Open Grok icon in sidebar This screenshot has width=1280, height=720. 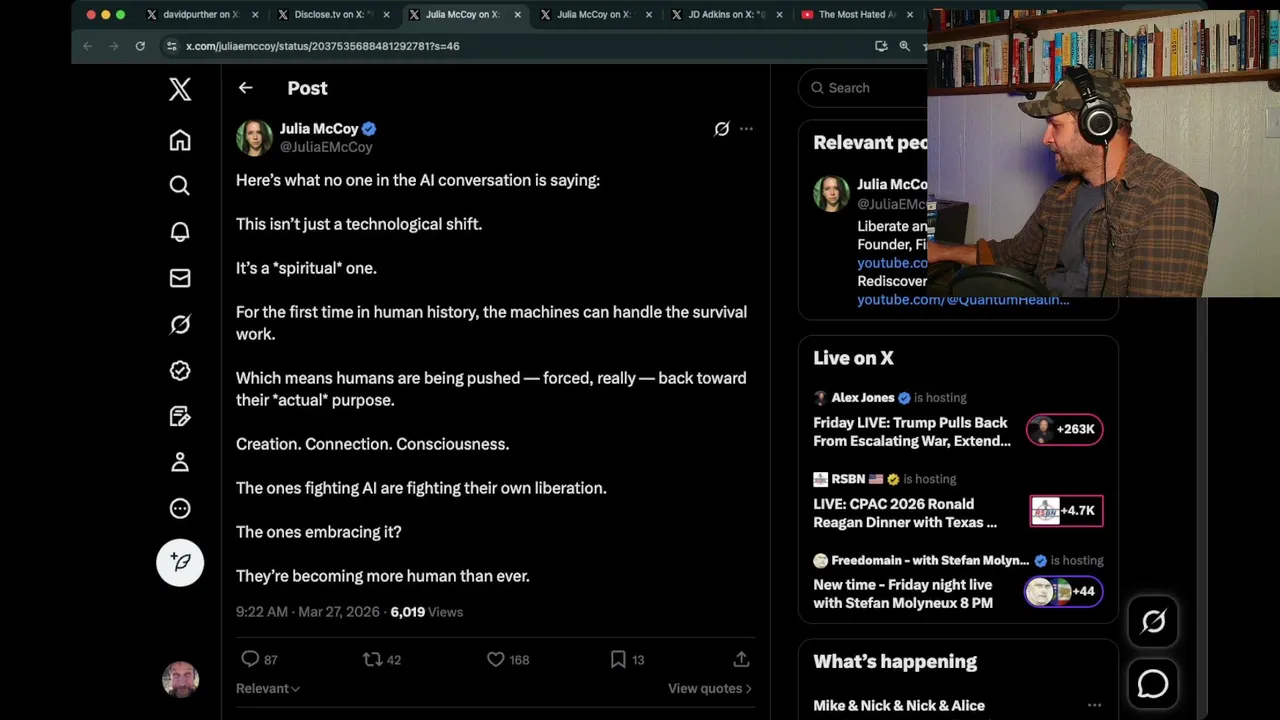[180, 324]
